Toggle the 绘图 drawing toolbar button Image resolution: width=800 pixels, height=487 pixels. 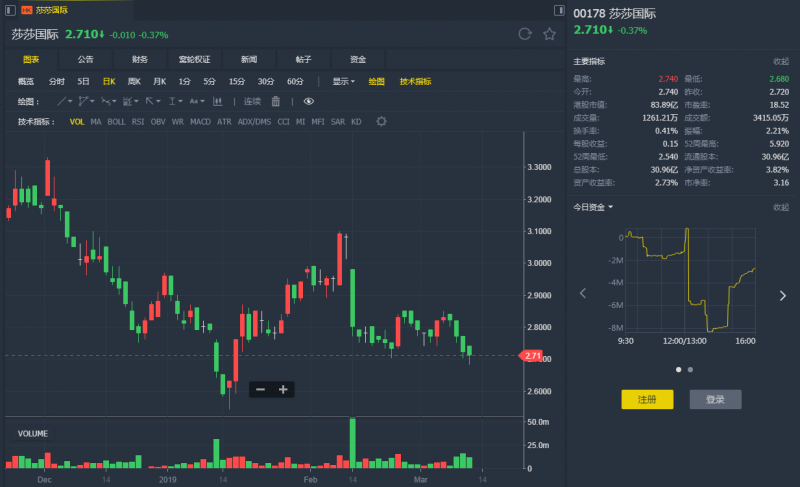coord(377,82)
